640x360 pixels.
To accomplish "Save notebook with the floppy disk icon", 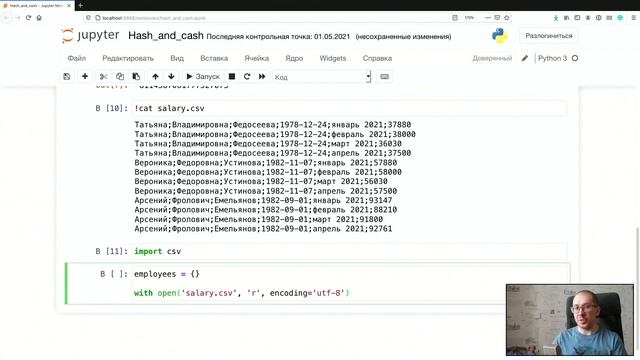I will tap(67, 76).
